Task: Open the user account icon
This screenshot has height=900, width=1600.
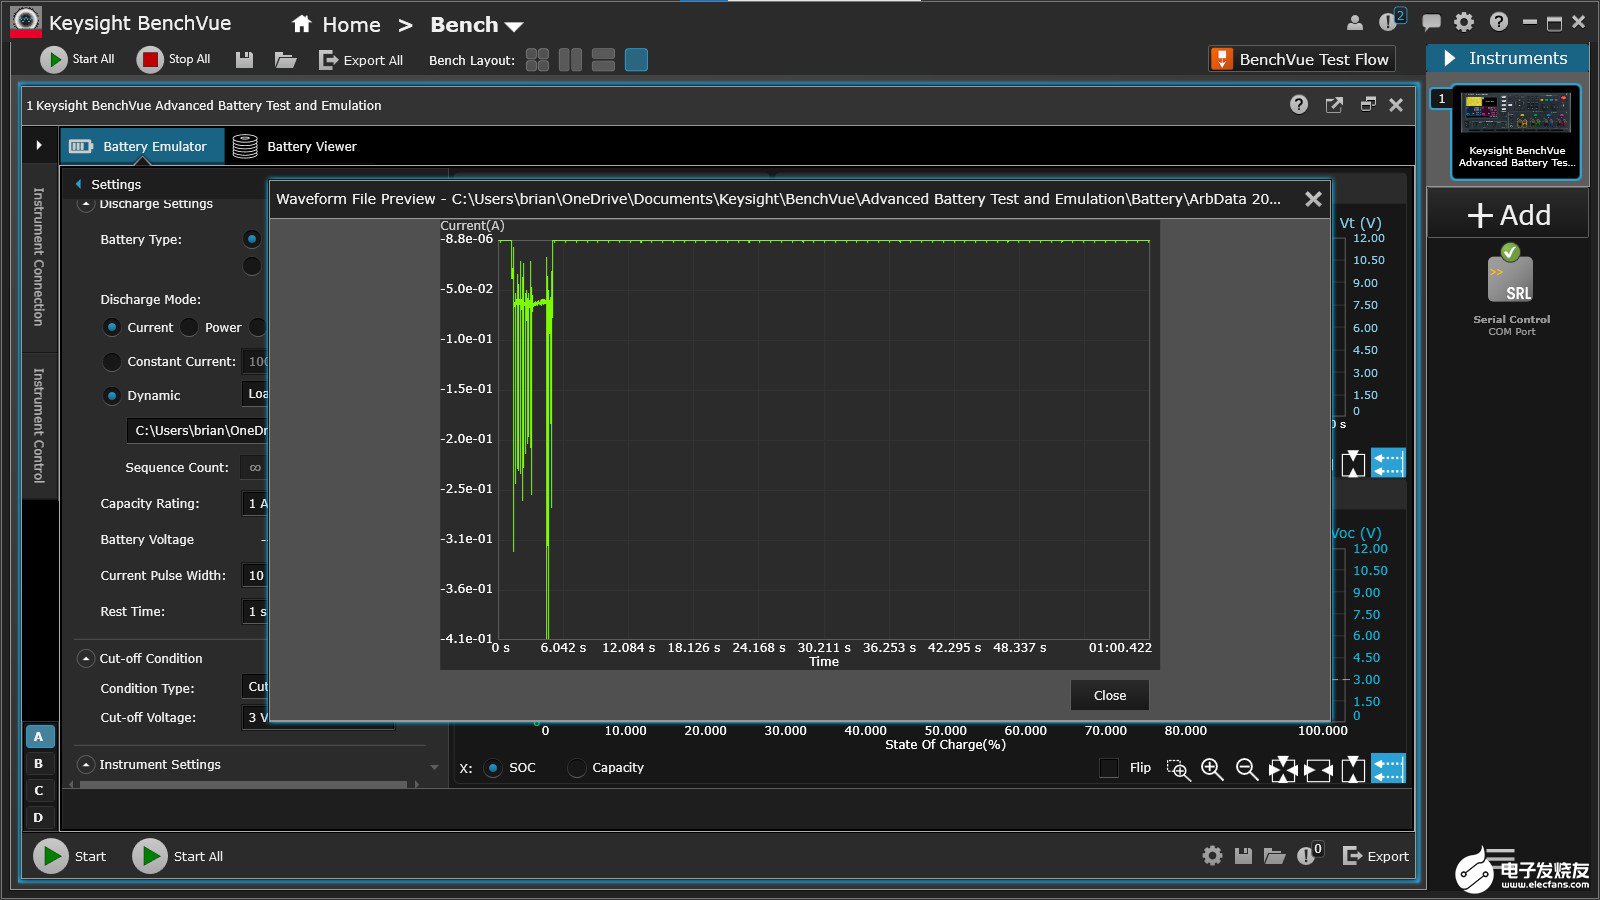Action: point(1355,22)
